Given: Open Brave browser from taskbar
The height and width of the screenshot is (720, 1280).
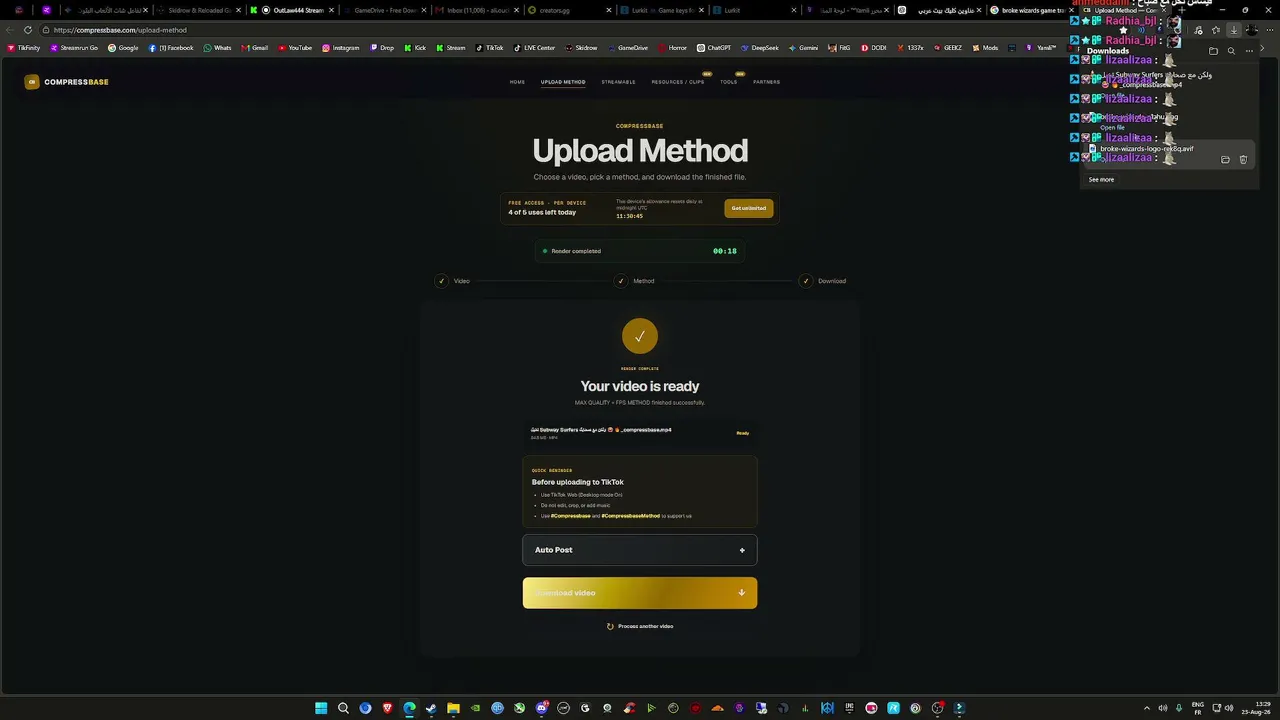Looking at the screenshot, I should (387, 708).
